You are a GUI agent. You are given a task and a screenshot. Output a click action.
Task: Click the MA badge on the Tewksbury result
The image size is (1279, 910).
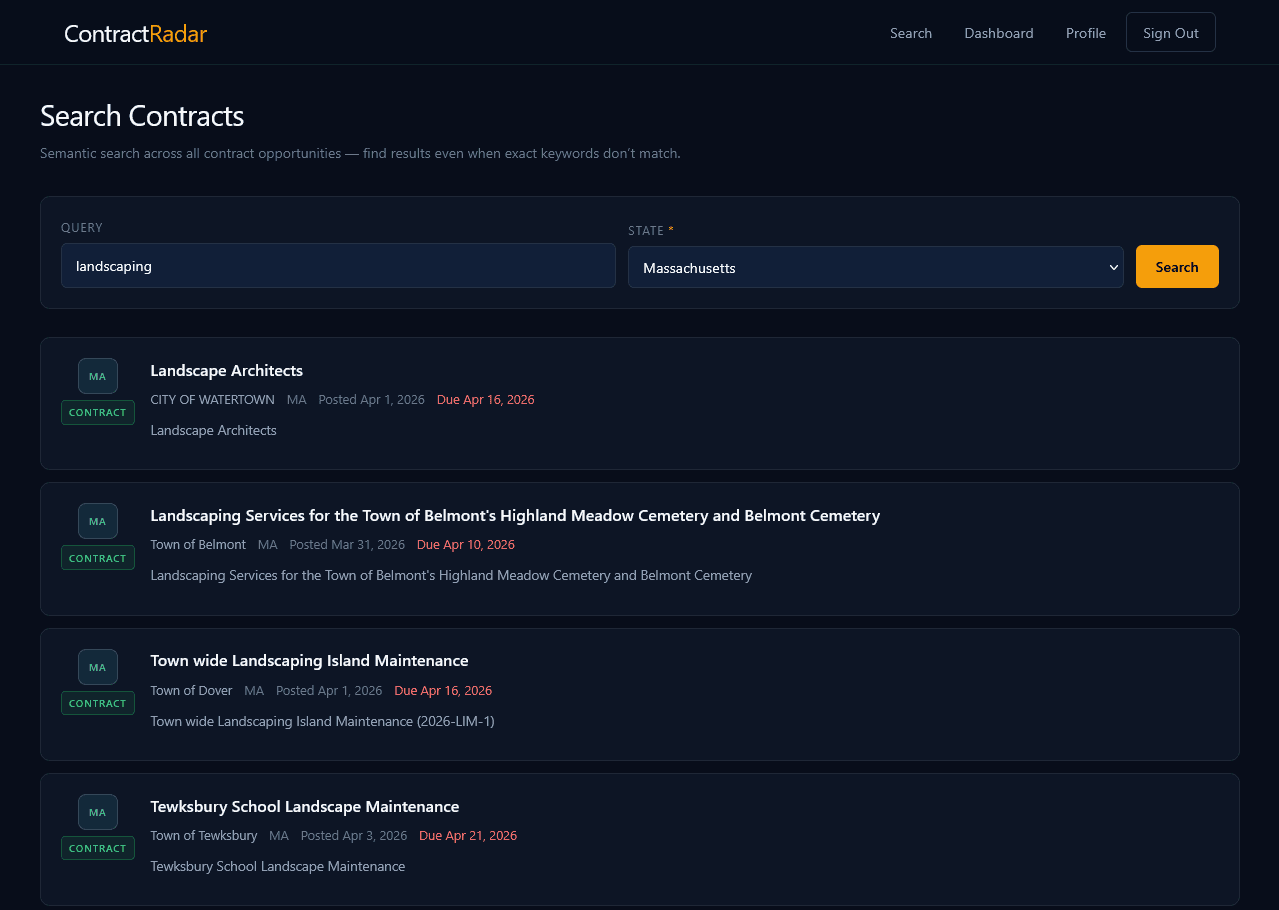pyautogui.click(x=97, y=812)
